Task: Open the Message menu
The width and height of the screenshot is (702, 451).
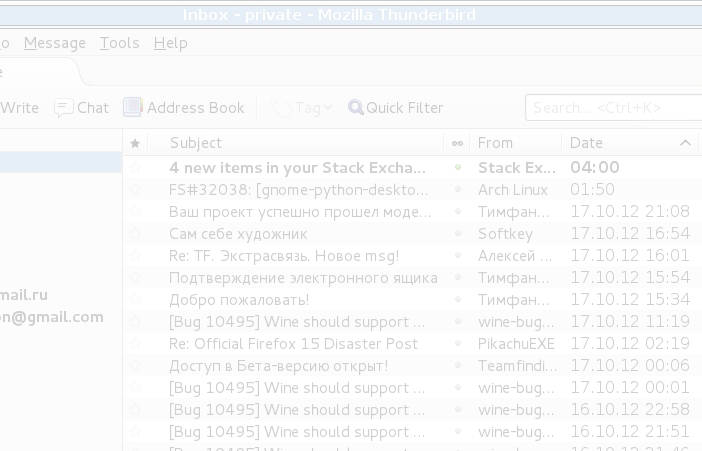Action: point(55,43)
